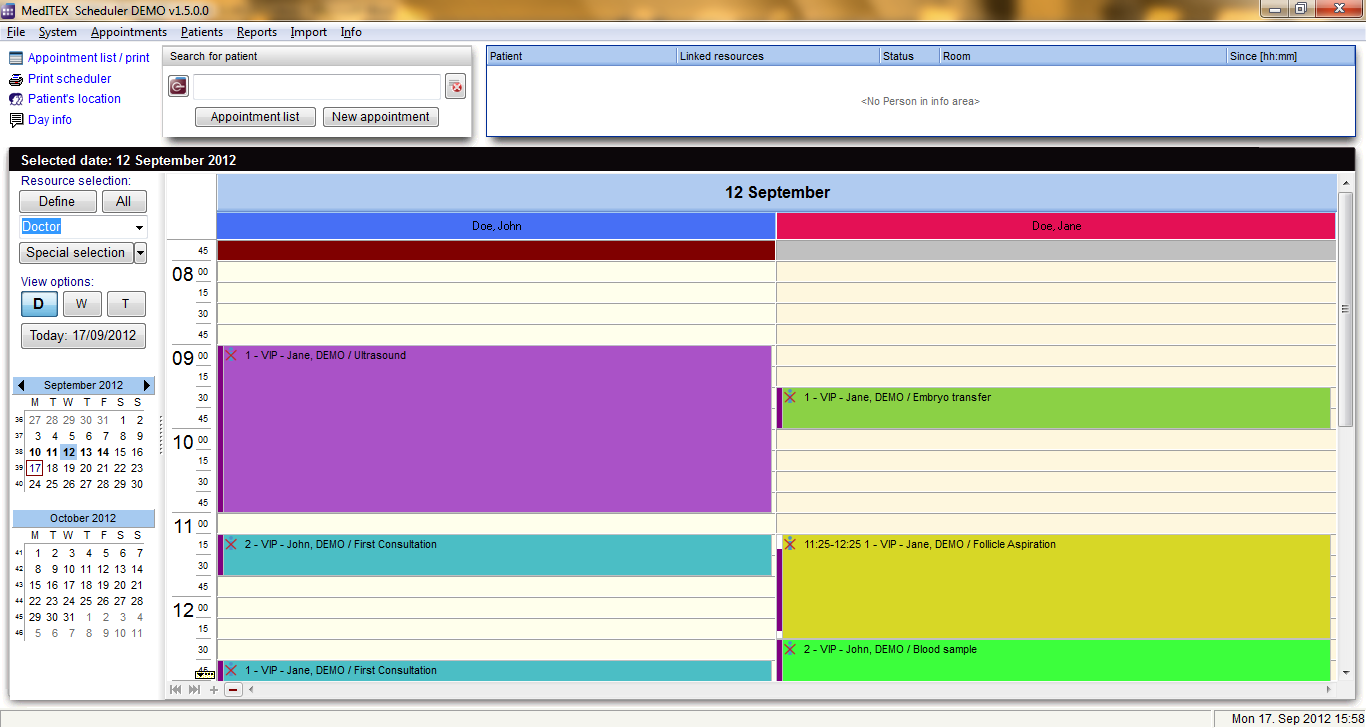Click the Define resource button
The image size is (1366, 728).
[x=57, y=202]
